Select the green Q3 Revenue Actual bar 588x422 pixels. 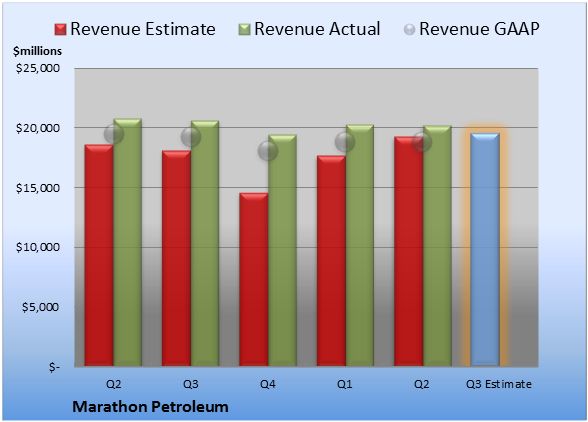205,243
